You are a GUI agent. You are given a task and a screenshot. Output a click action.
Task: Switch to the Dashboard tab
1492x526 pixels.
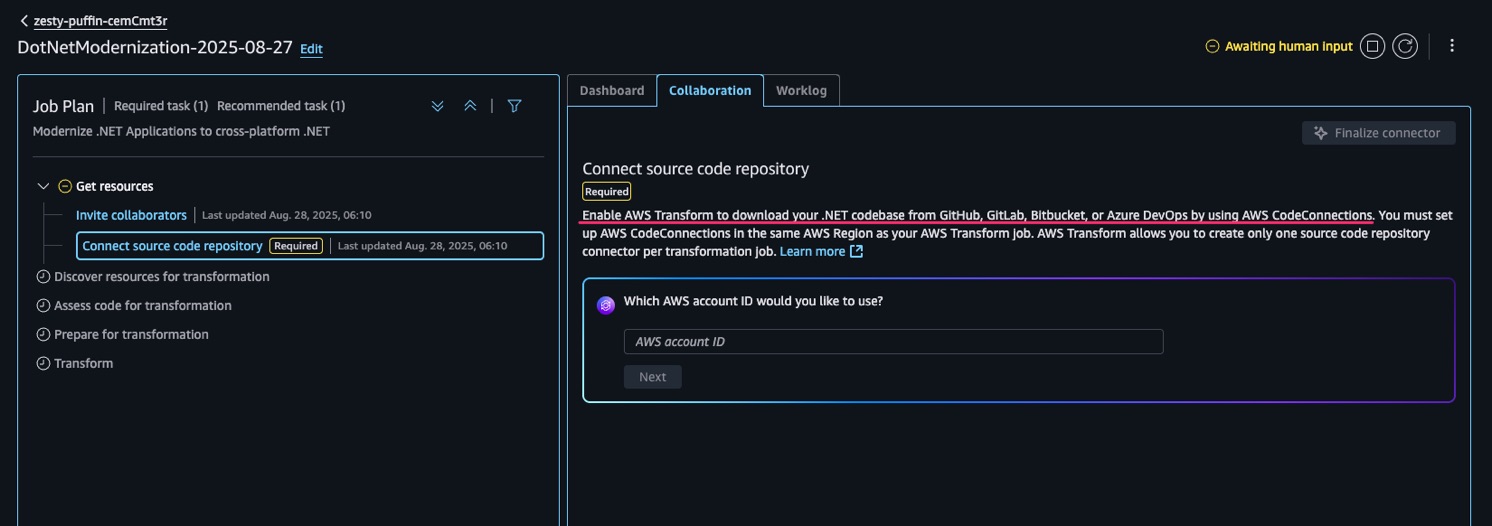click(612, 90)
